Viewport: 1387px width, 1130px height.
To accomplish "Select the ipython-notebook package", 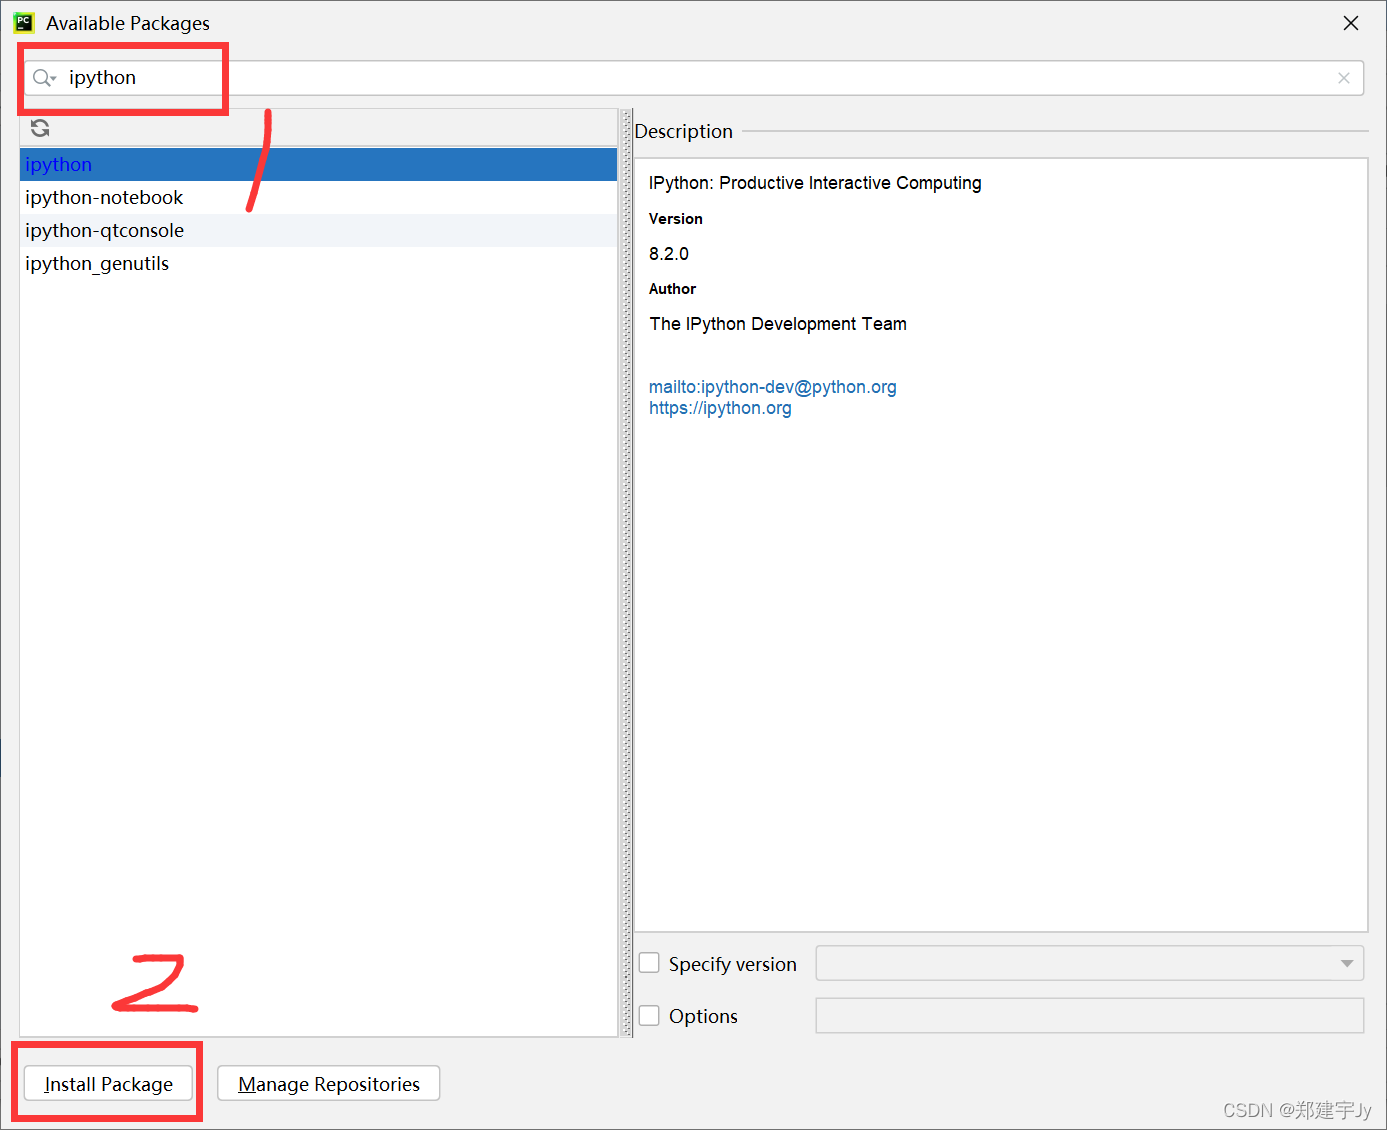I will (x=318, y=197).
